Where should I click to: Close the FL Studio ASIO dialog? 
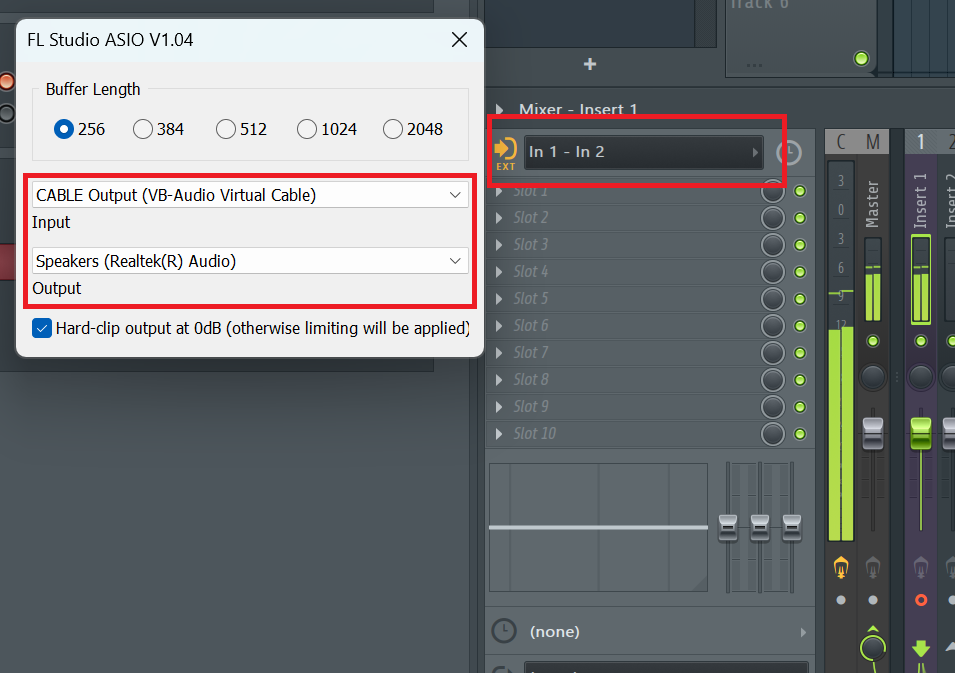(x=459, y=40)
